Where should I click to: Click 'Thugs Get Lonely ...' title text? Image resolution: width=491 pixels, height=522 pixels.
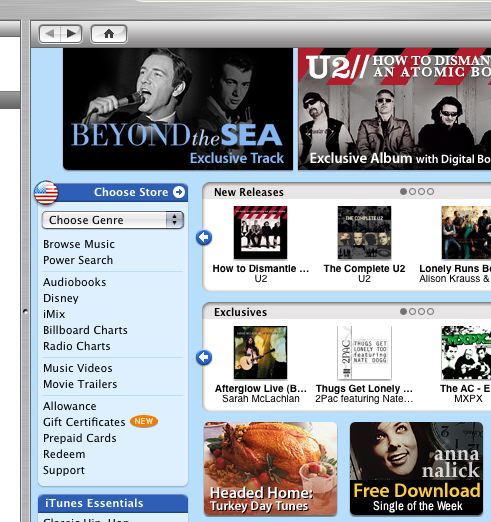point(364,388)
